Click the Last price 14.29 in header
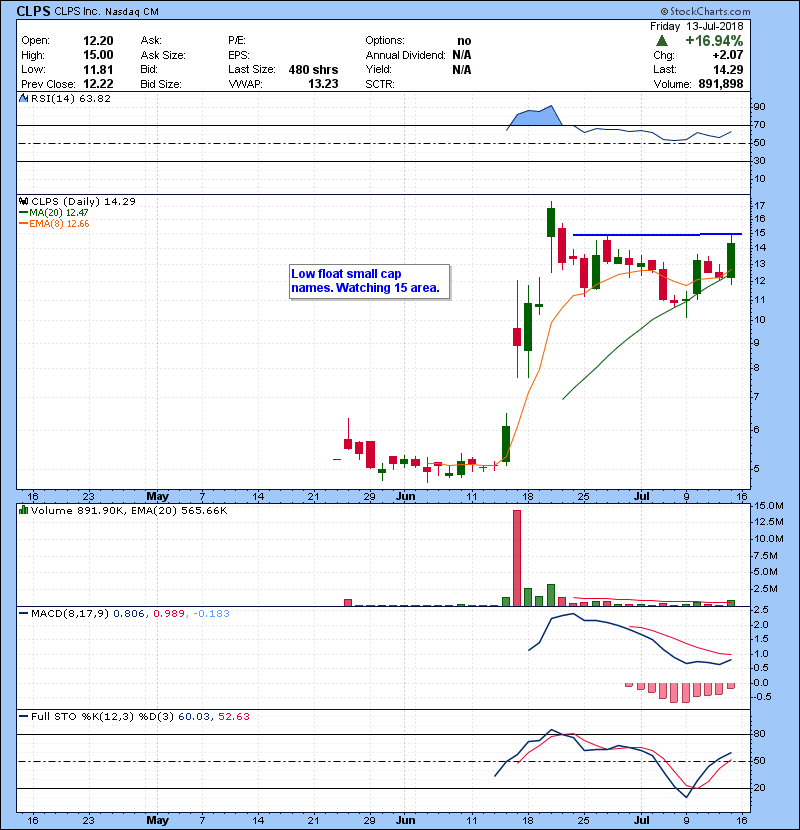The image size is (800, 830). click(x=727, y=69)
